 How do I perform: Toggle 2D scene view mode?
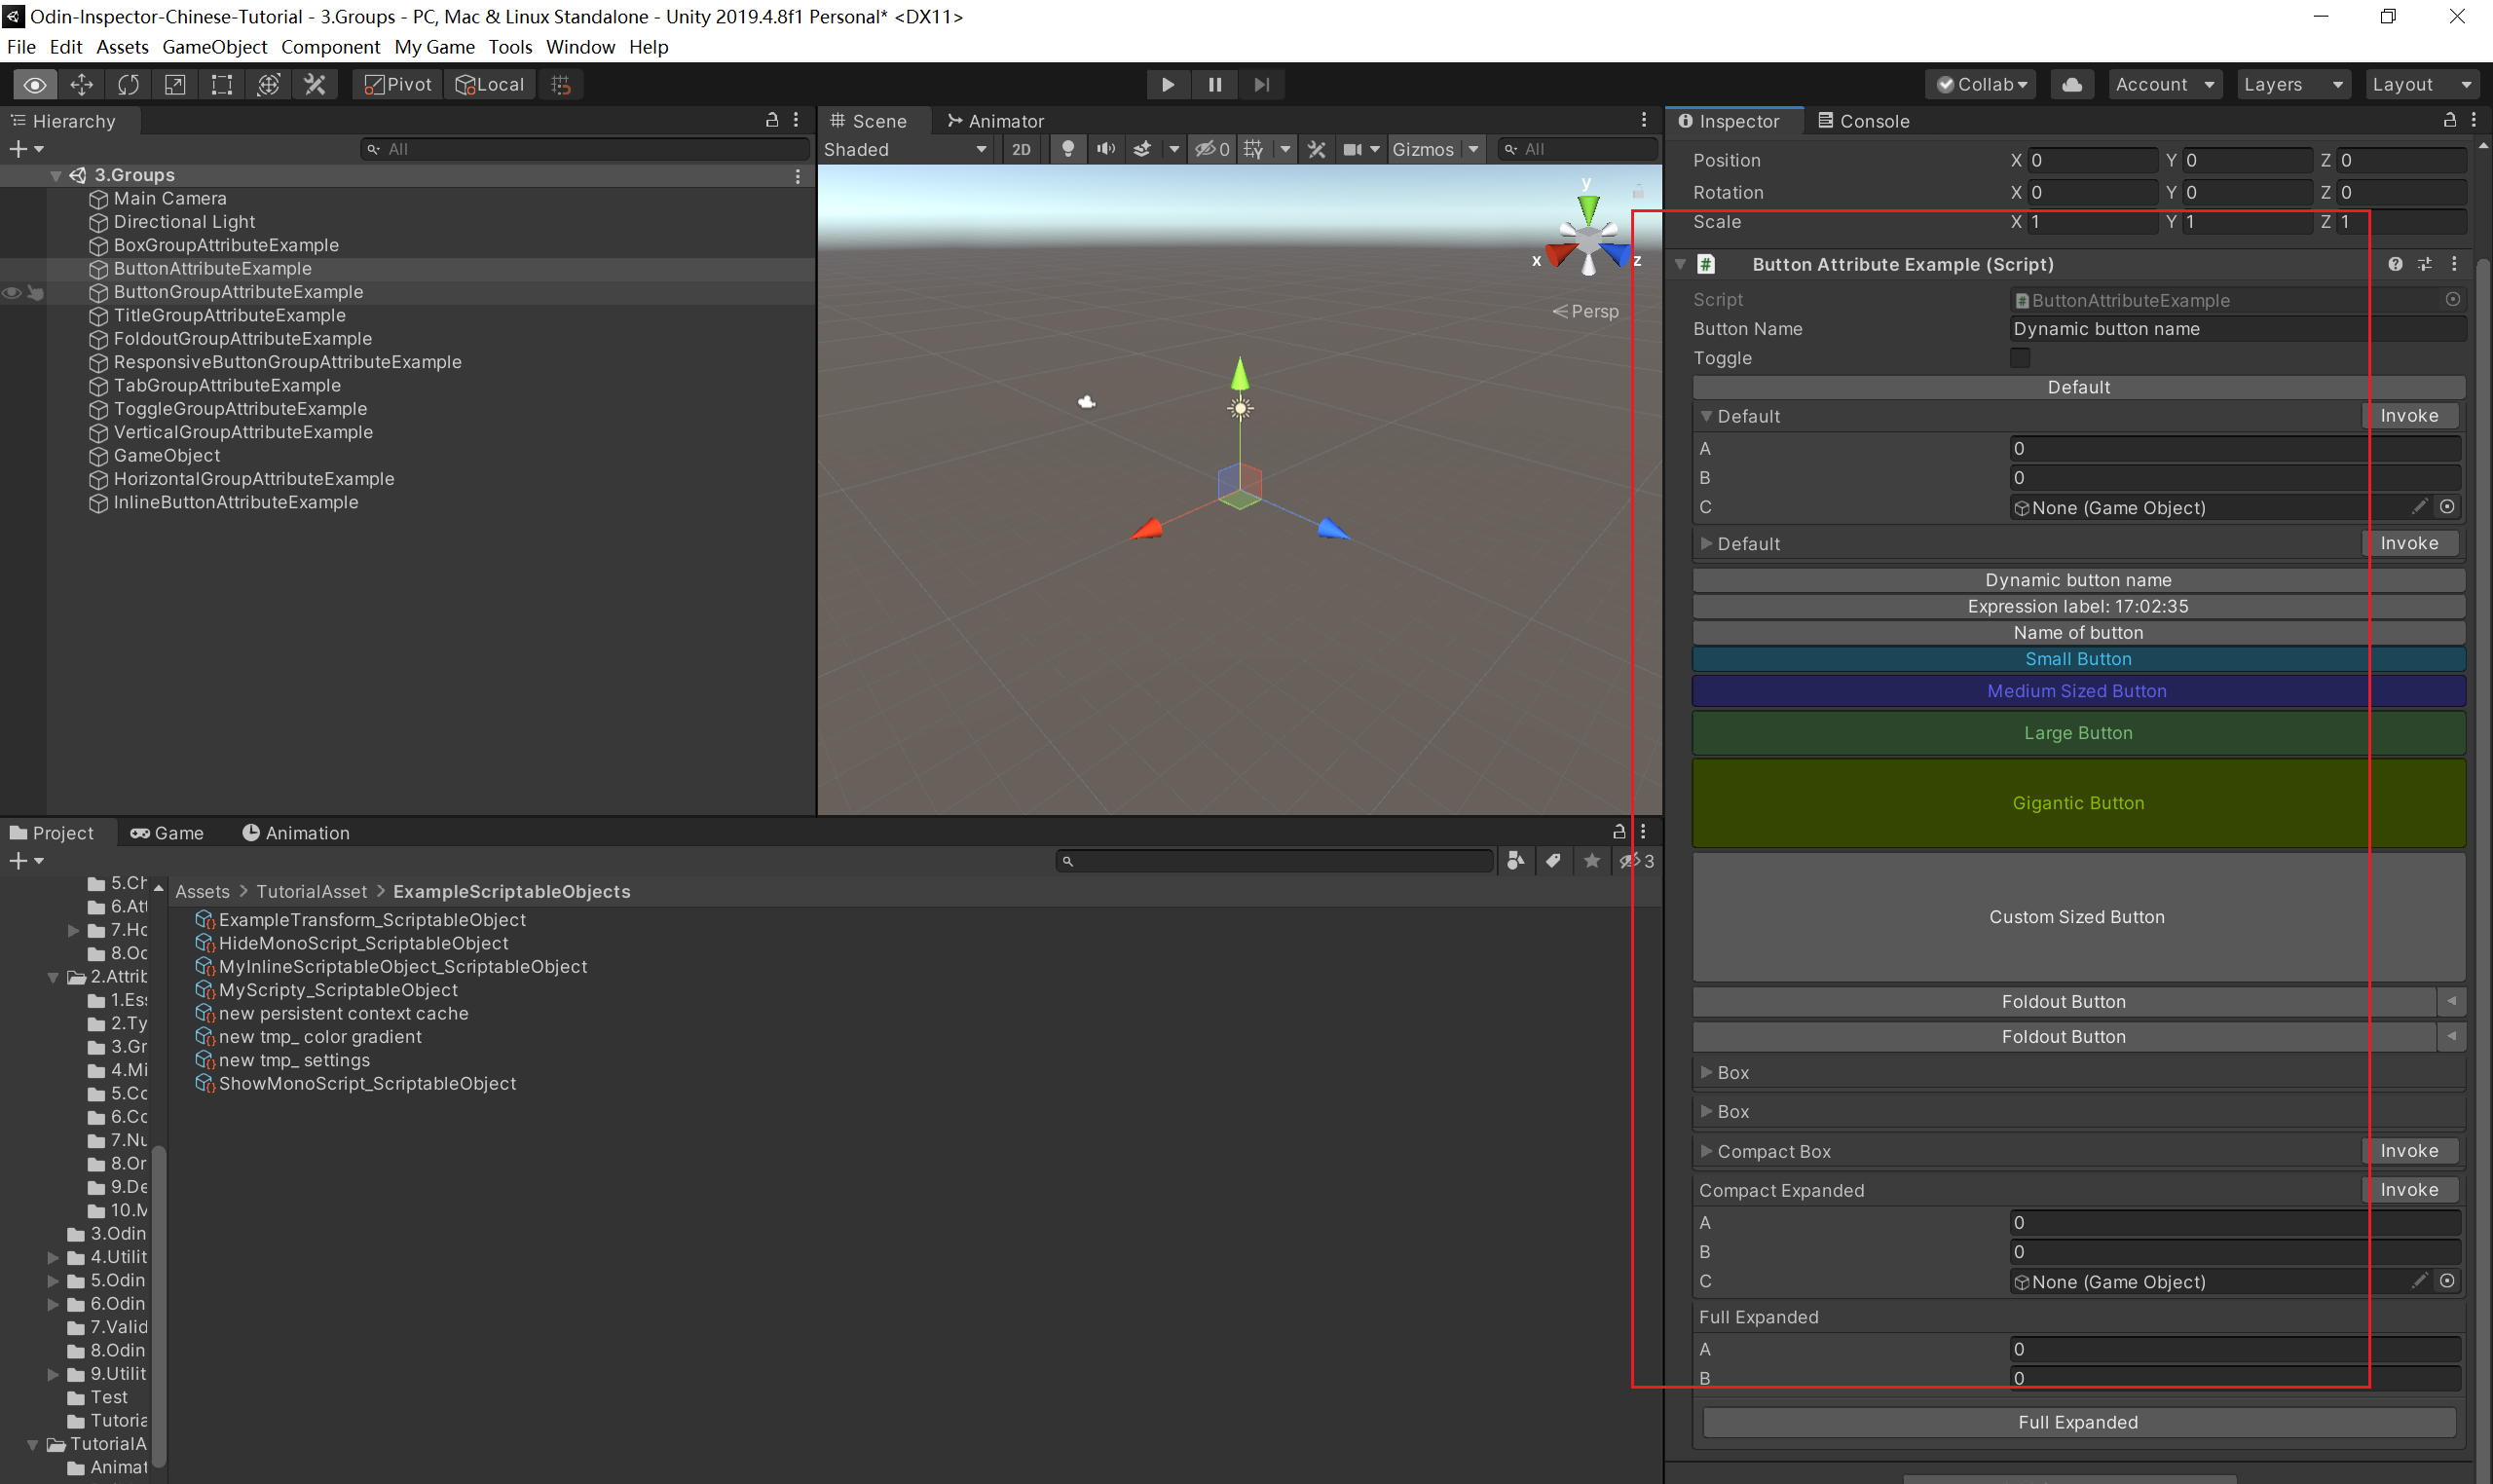[x=1021, y=149]
